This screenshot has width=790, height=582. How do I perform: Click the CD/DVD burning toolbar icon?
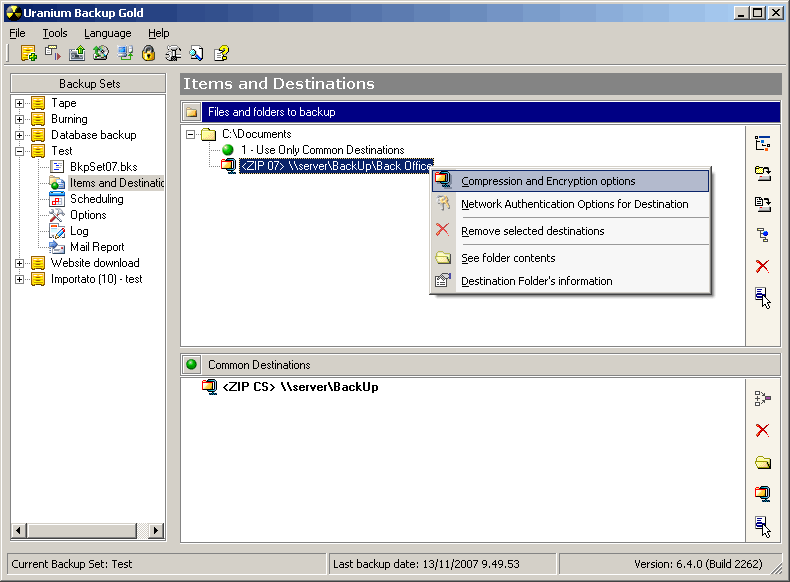(101, 53)
